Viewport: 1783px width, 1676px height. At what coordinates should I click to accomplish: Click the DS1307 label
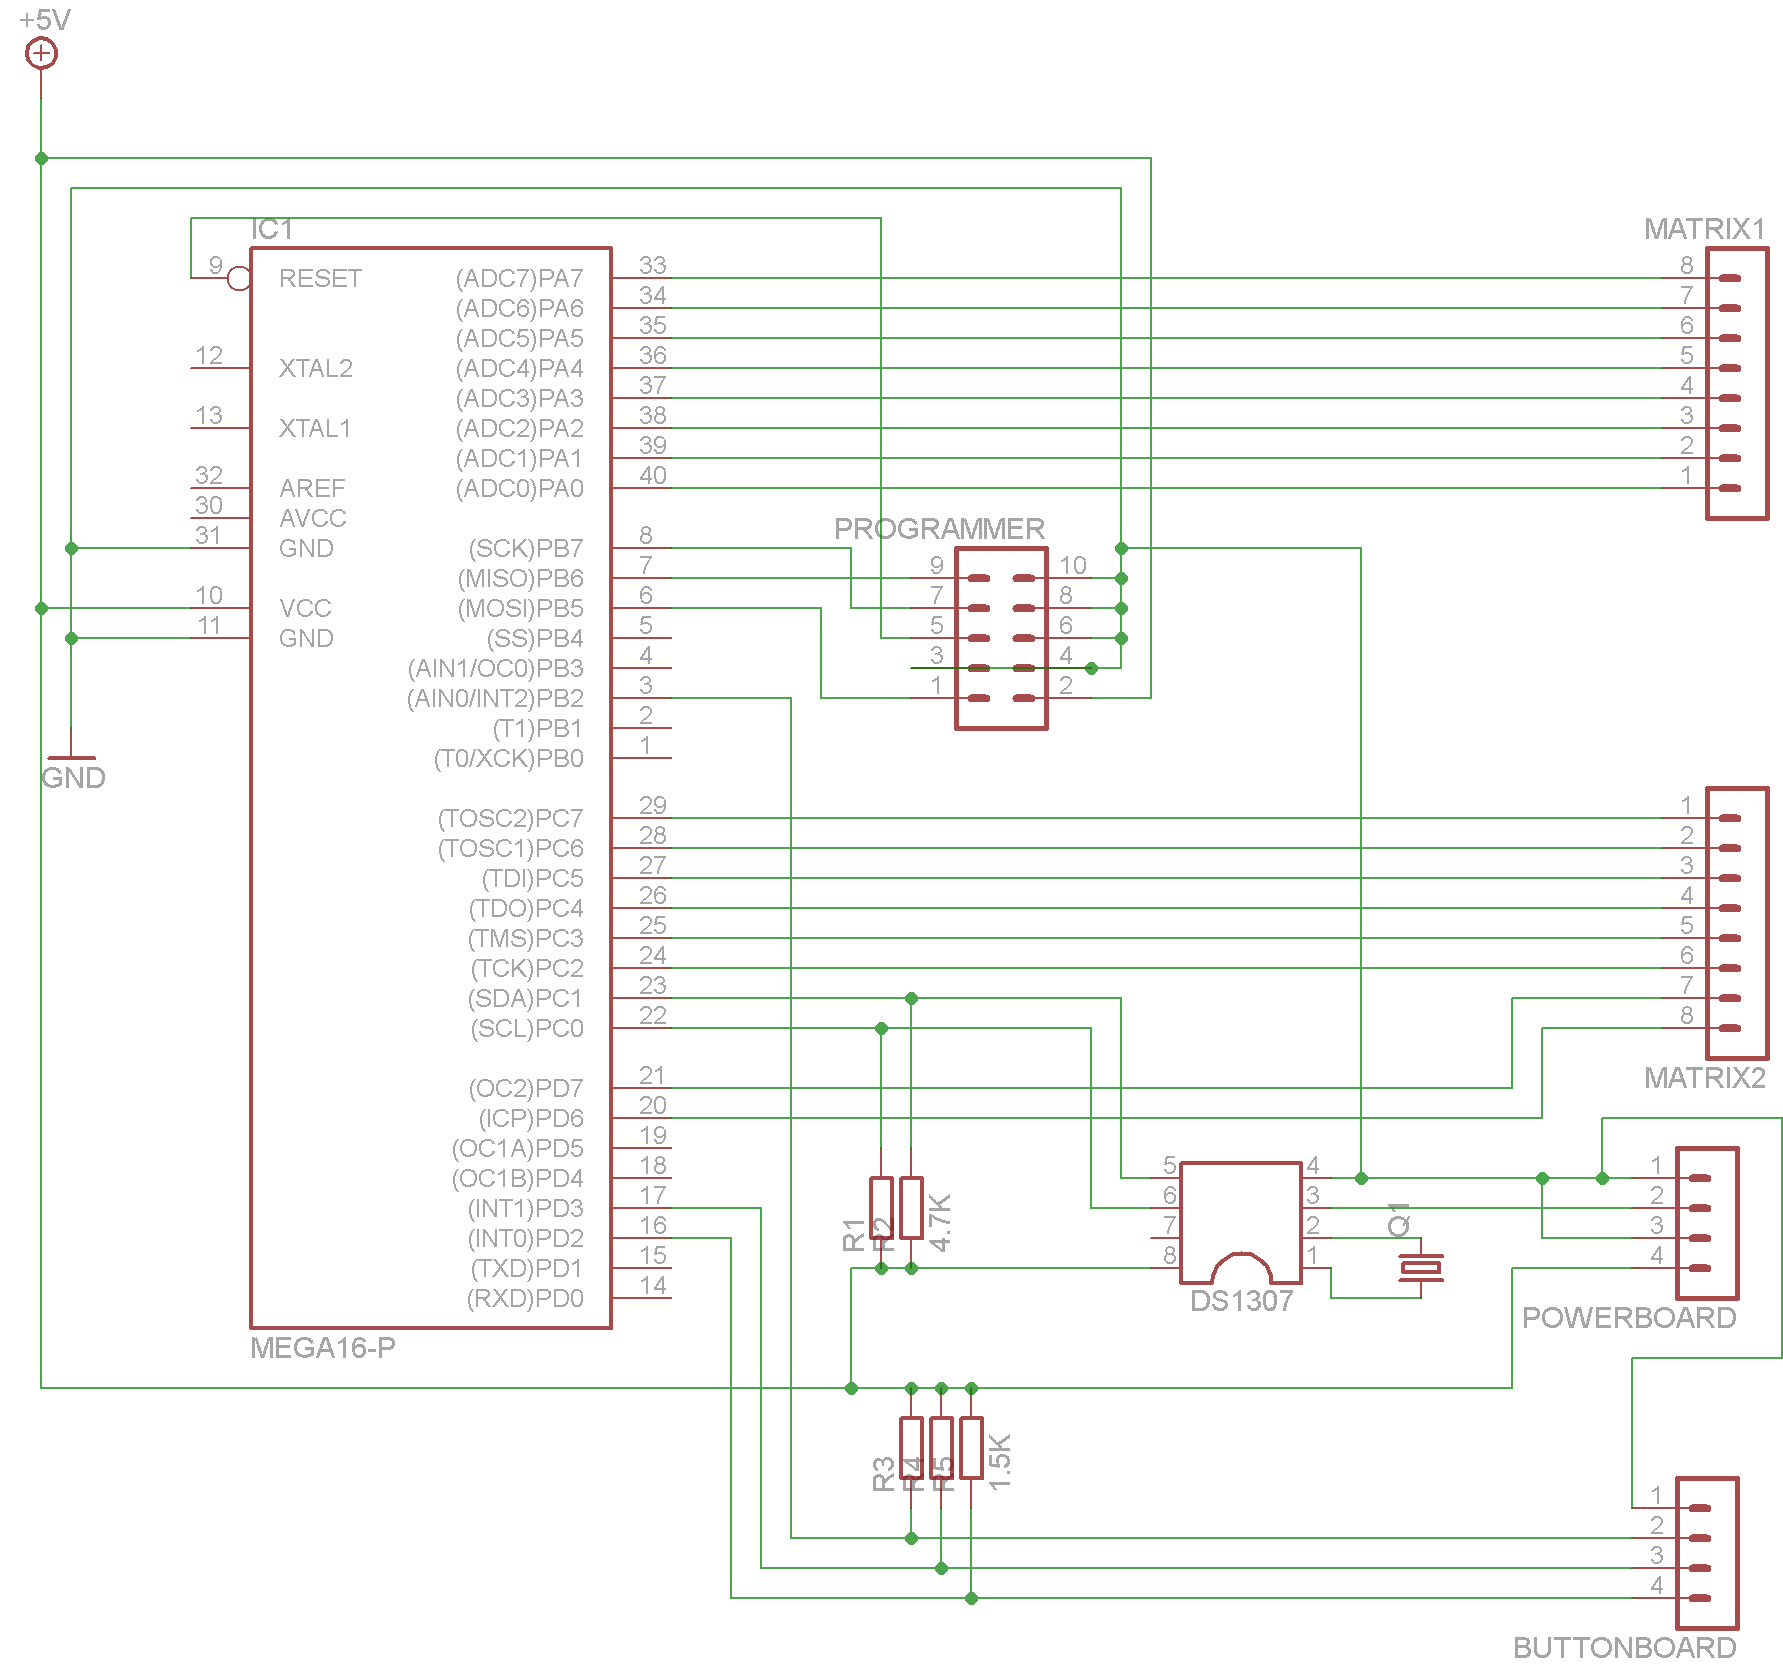click(1241, 1301)
